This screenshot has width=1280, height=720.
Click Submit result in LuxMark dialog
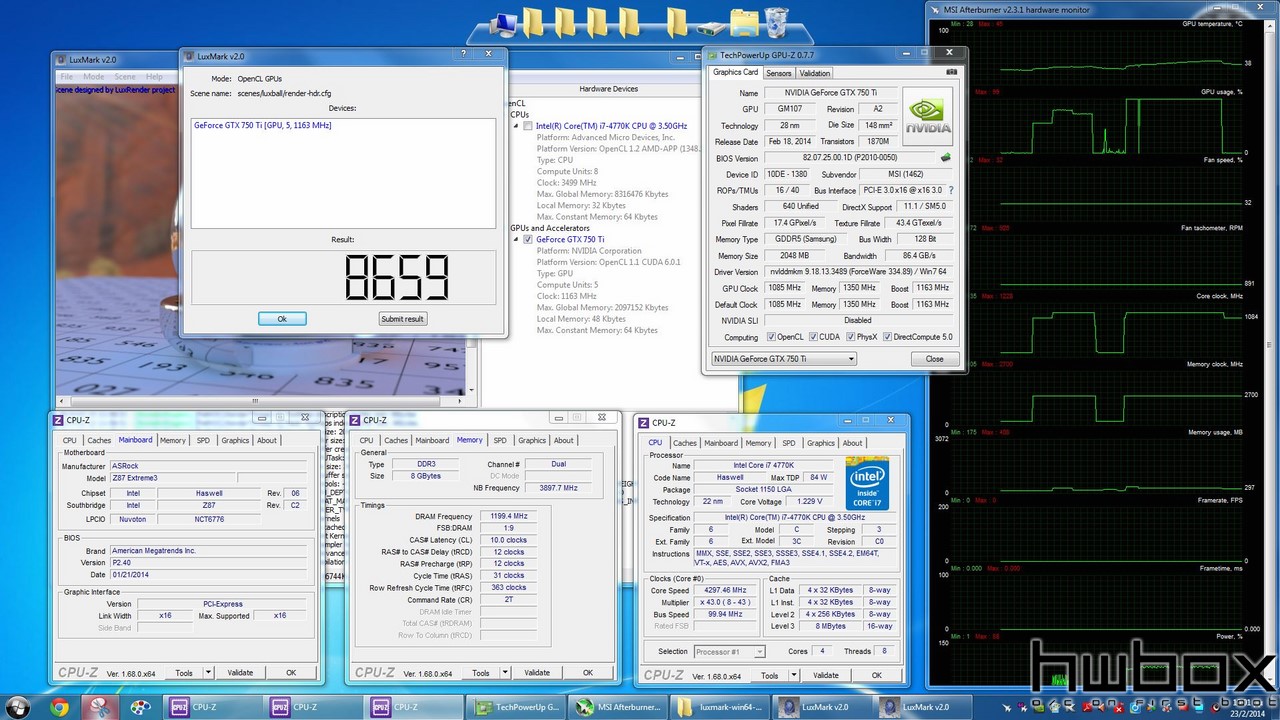click(402, 318)
